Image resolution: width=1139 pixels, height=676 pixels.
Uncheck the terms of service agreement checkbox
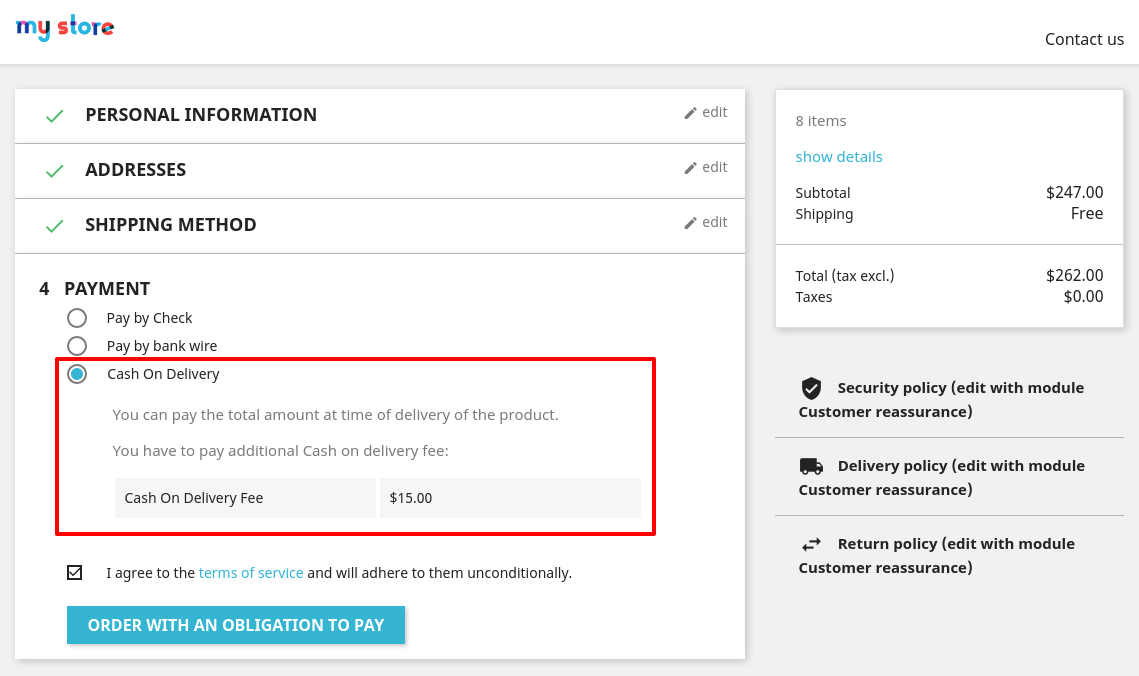(74, 572)
